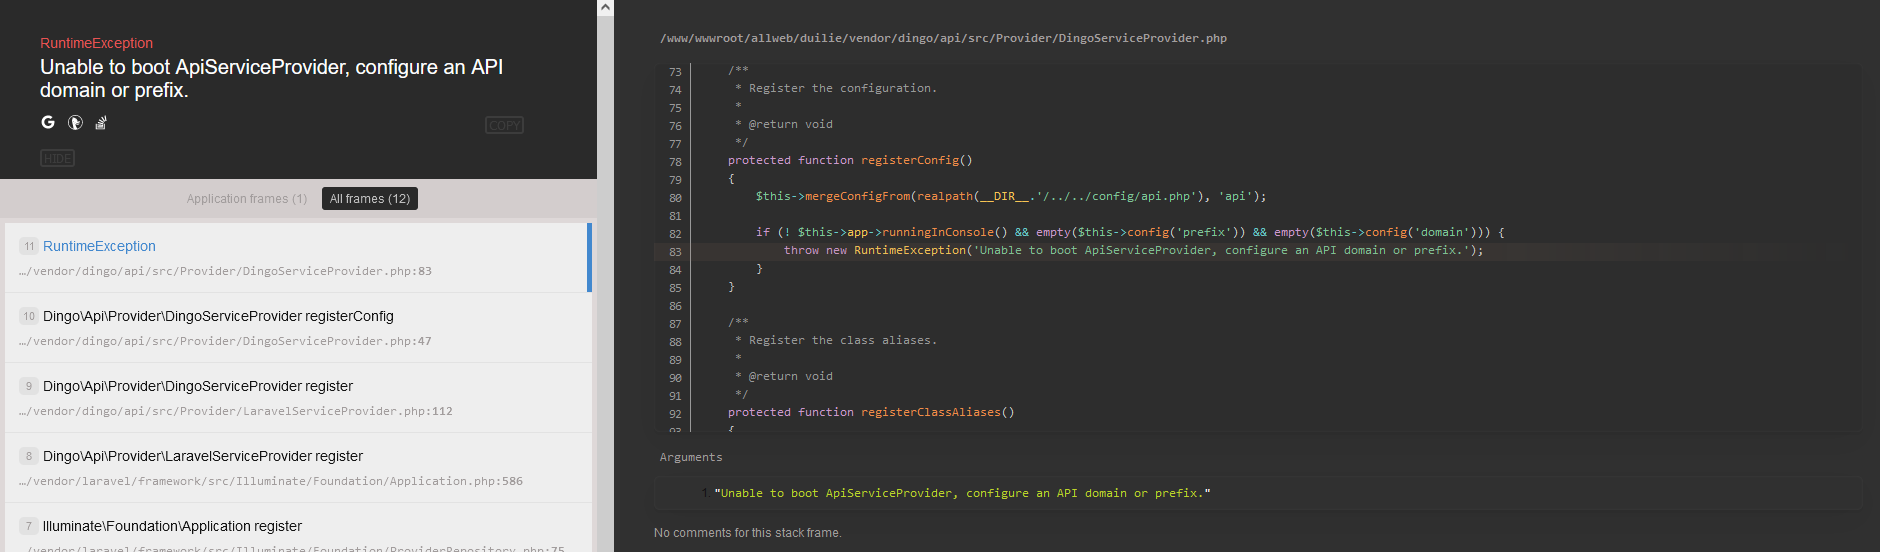Click line 74 'Register the configuration' comment
Viewport: 1880px width, 552px height.
point(836,88)
